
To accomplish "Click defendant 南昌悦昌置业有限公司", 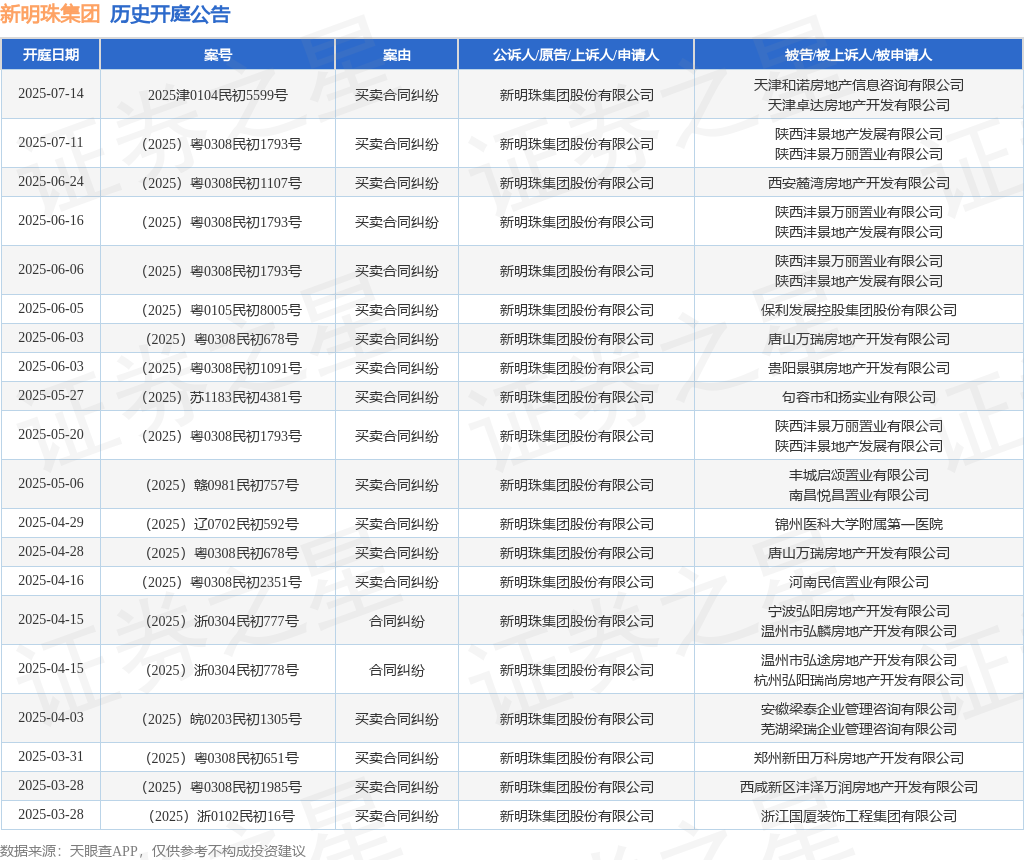I will pyautogui.click(x=858, y=495).
